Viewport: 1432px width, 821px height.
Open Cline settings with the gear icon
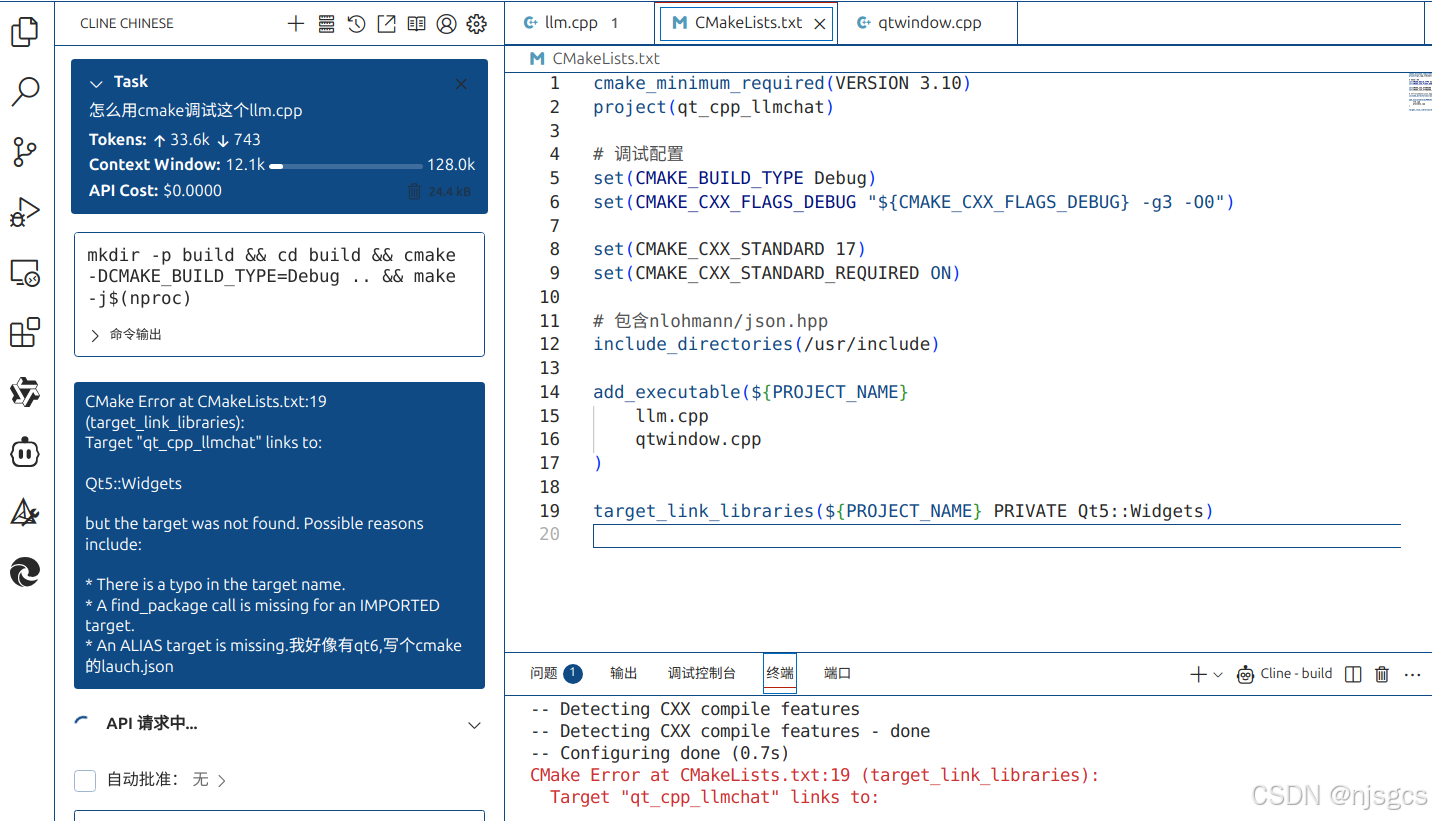[477, 23]
